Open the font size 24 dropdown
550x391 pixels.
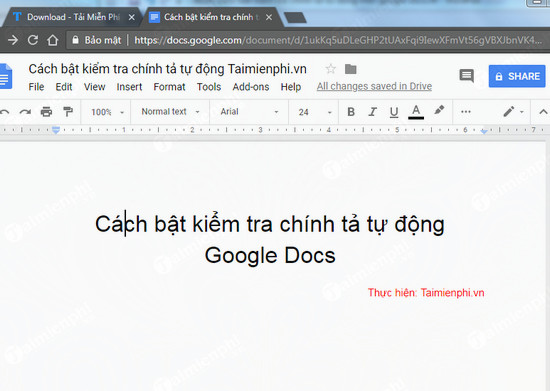pos(315,112)
